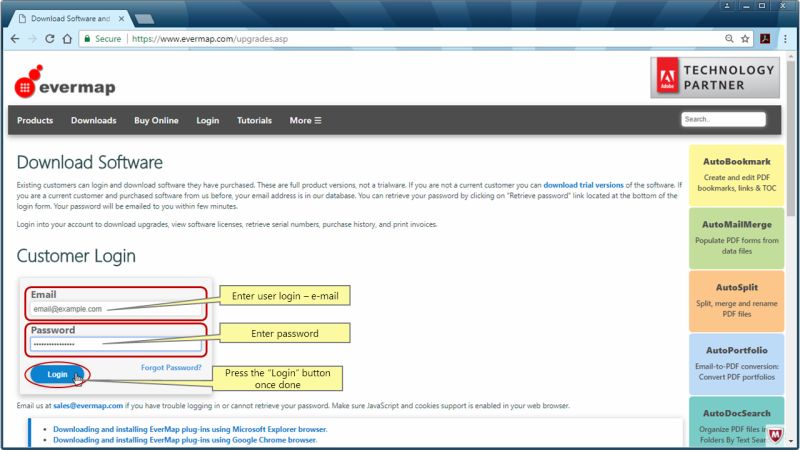
Task: Follow the download trial versions link
Action: tap(583, 185)
